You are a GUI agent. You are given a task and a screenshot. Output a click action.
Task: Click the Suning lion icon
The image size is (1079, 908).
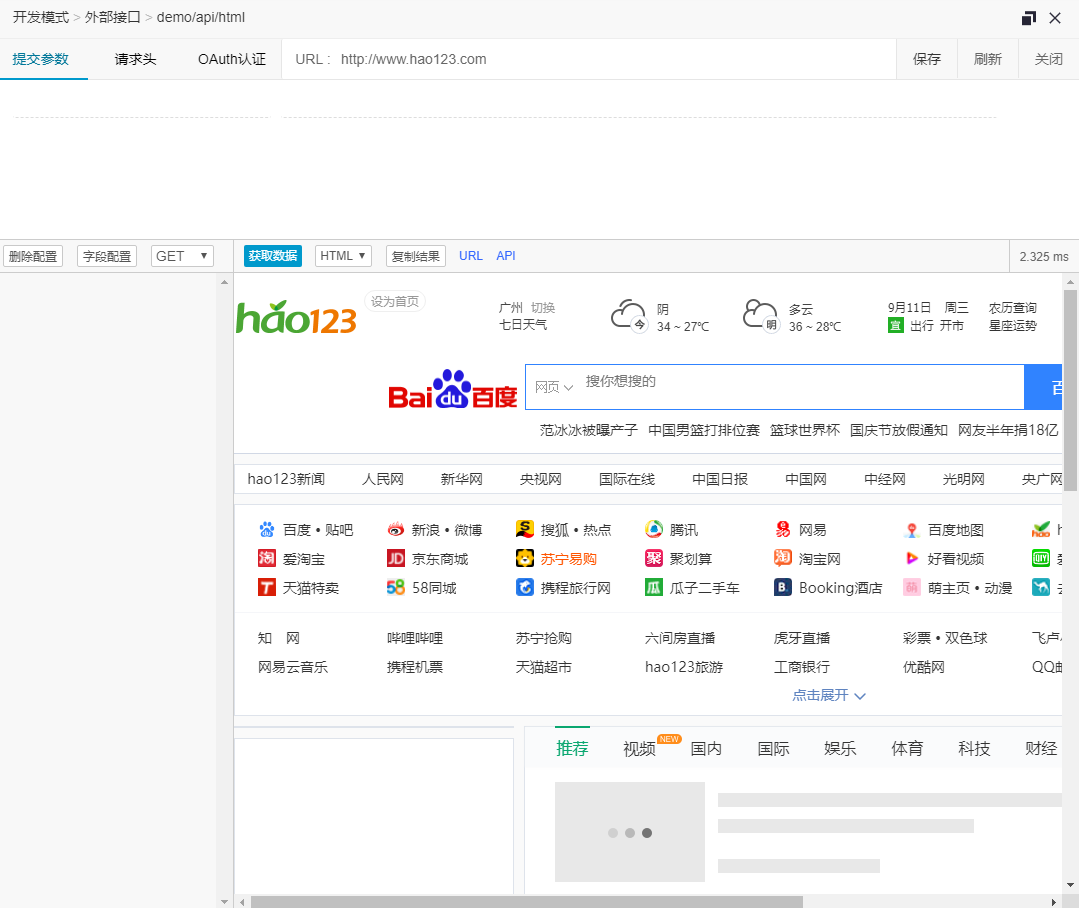point(524,558)
